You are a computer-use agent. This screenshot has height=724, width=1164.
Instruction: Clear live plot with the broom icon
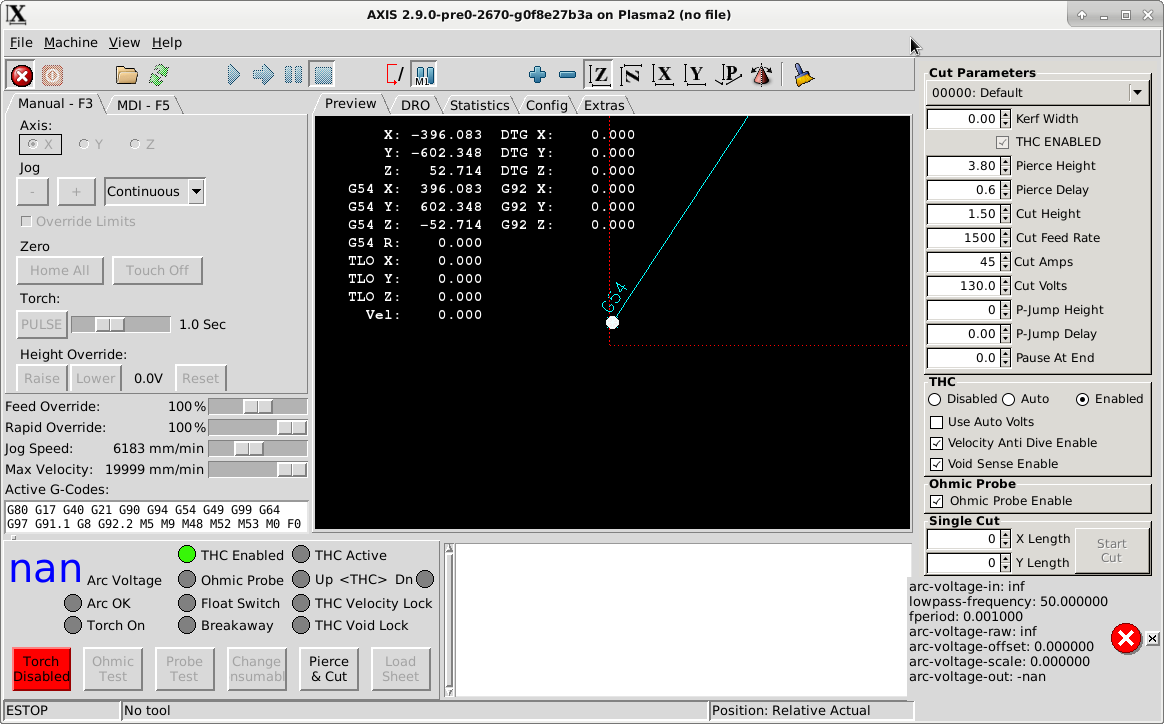(802, 75)
